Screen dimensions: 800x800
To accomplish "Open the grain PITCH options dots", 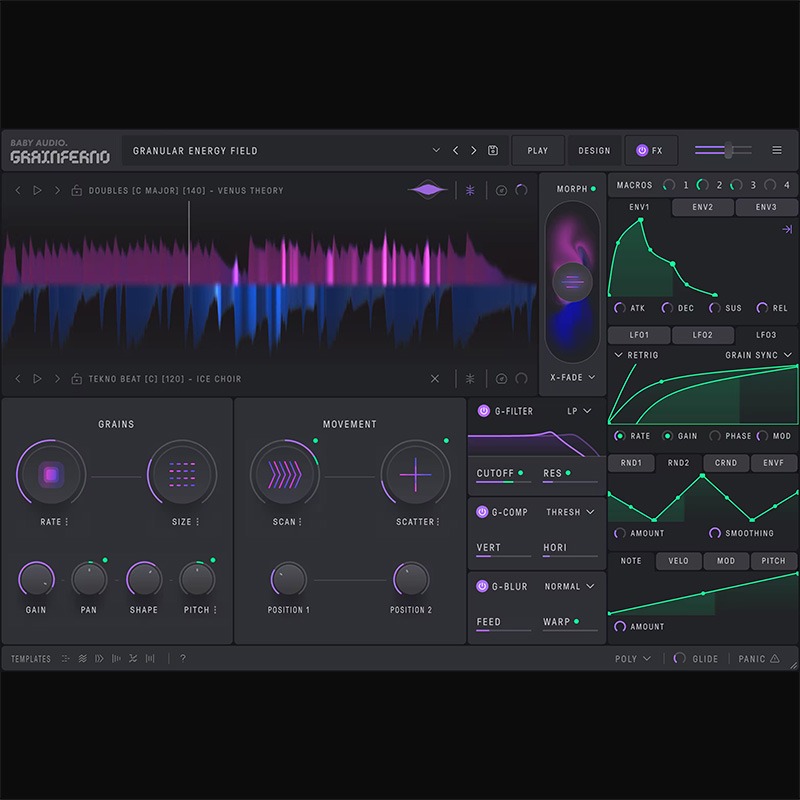I will tap(215, 610).
